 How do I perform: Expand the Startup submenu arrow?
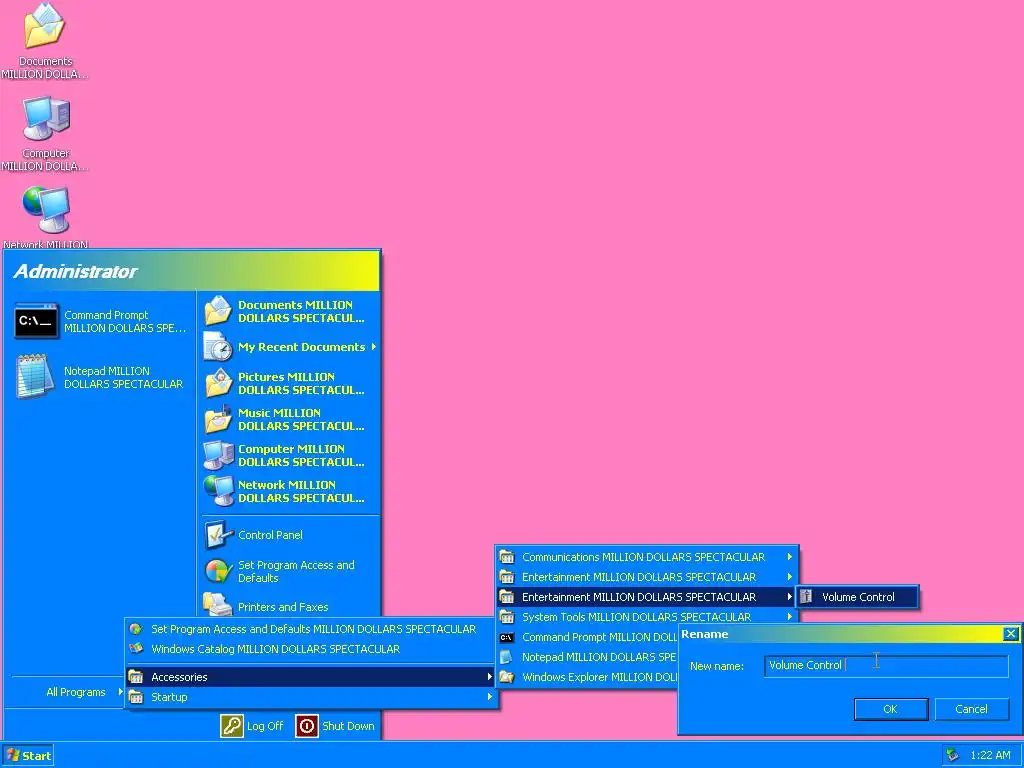tap(489, 697)
